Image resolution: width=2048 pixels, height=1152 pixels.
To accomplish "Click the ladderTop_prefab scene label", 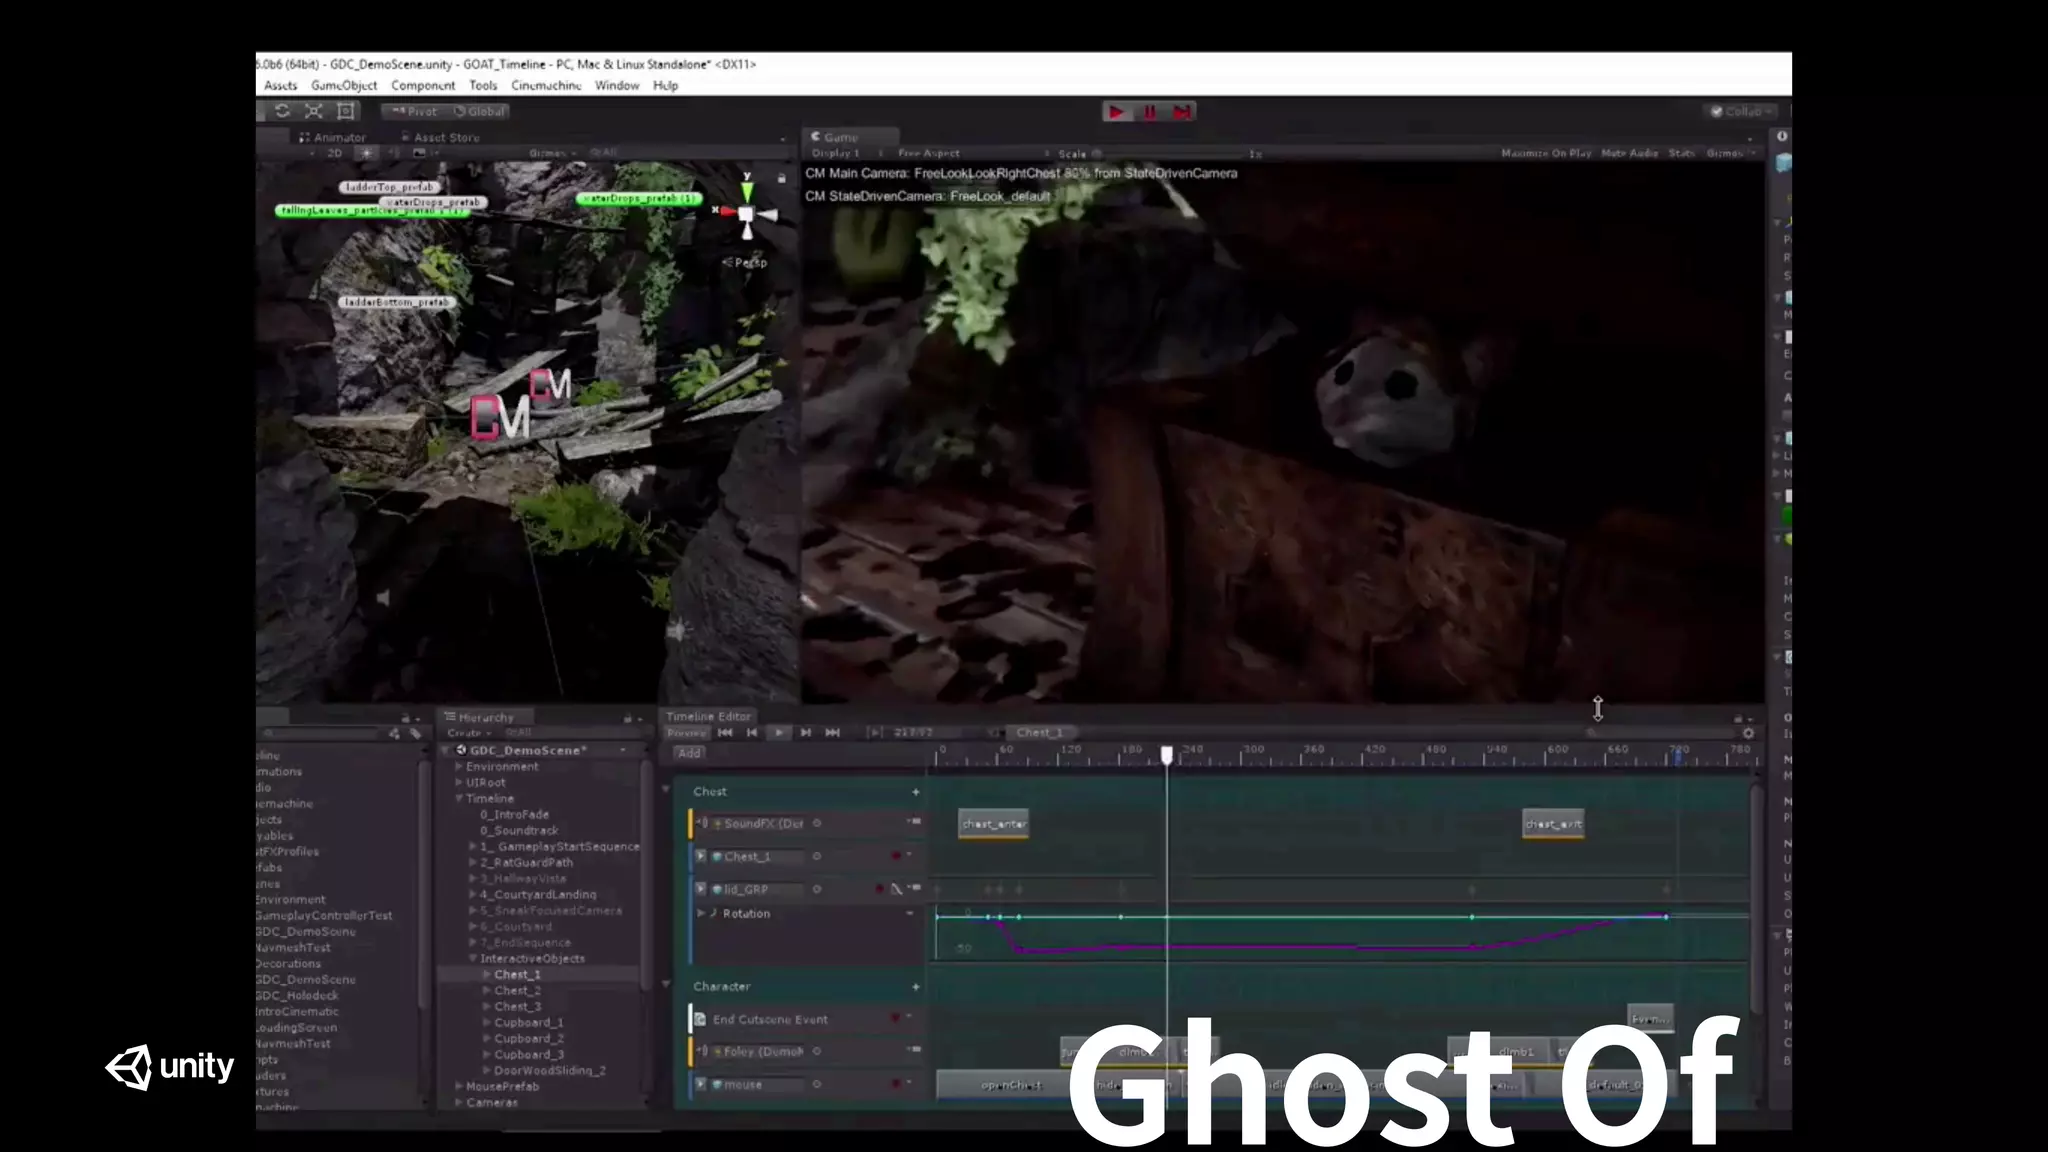I will [389, 187].
